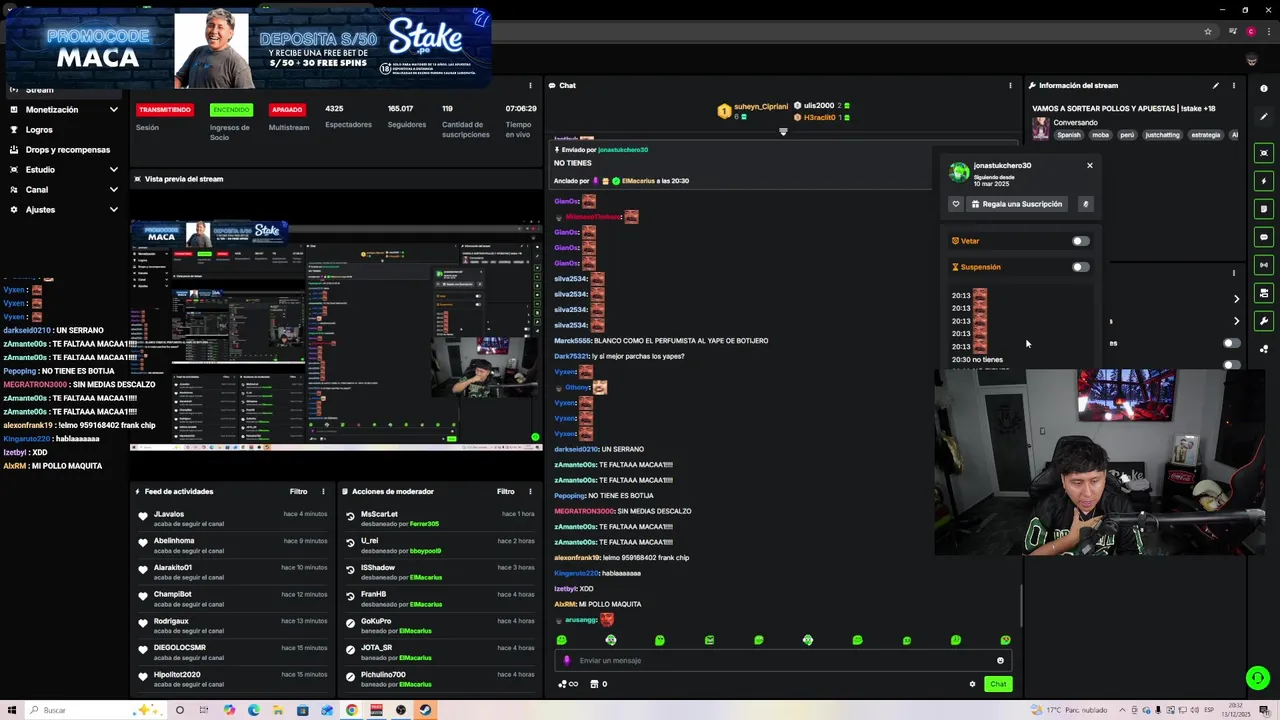Click the stream preview thumbnail
The height and width of the screenshot is (720, 1280).
336,333
